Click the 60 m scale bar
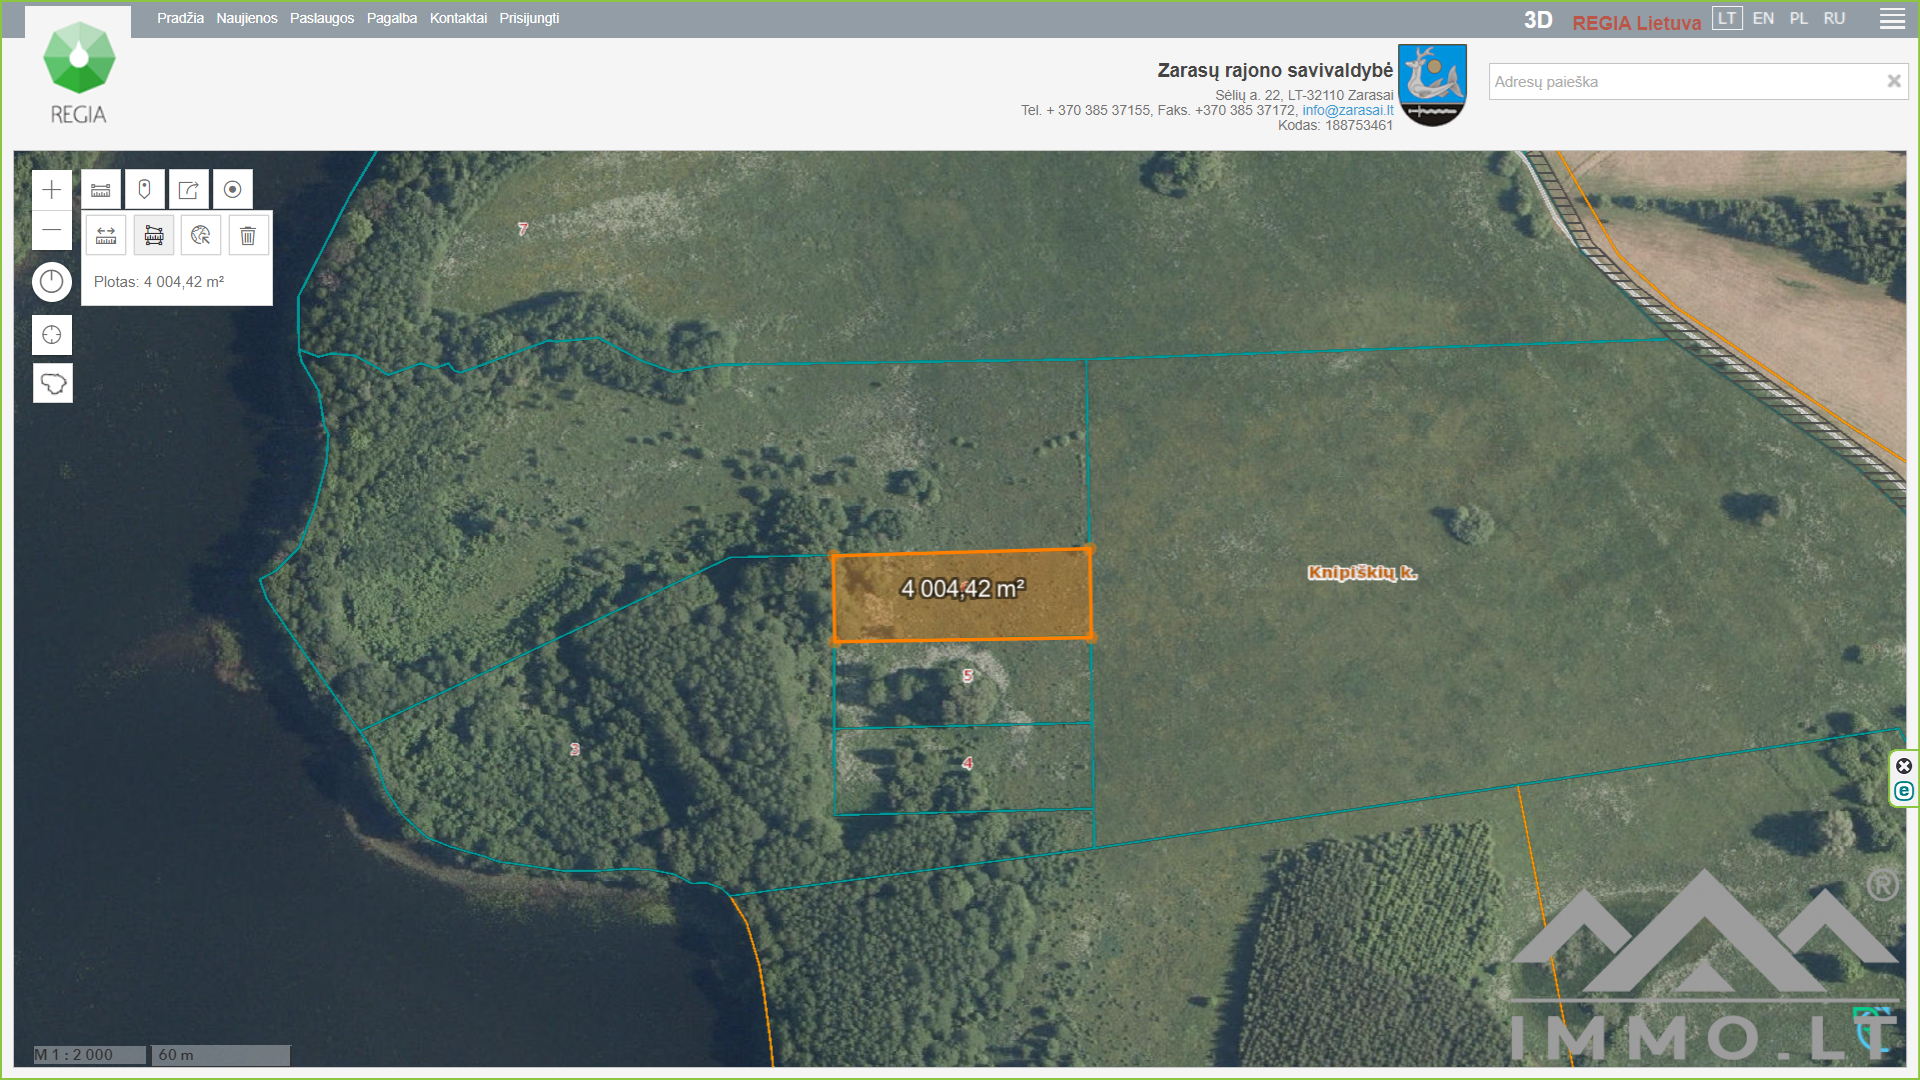 pos(221,1055)
